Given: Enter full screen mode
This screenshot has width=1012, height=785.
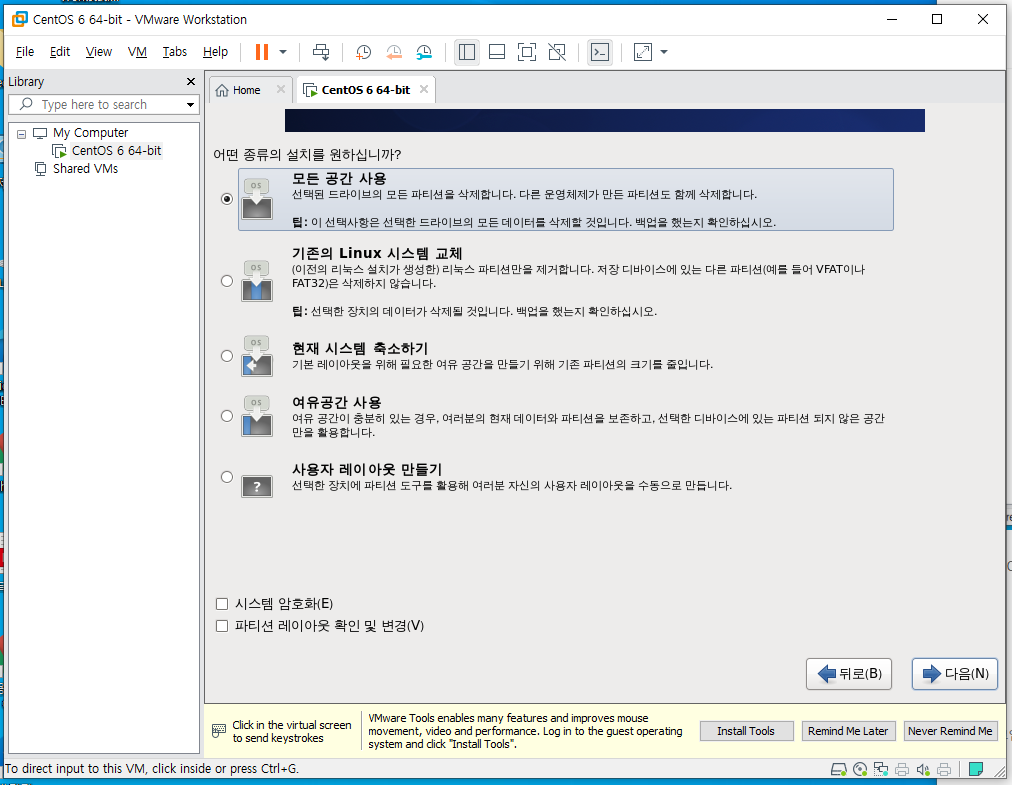Looking at the screenshot, I should [527, 52].
